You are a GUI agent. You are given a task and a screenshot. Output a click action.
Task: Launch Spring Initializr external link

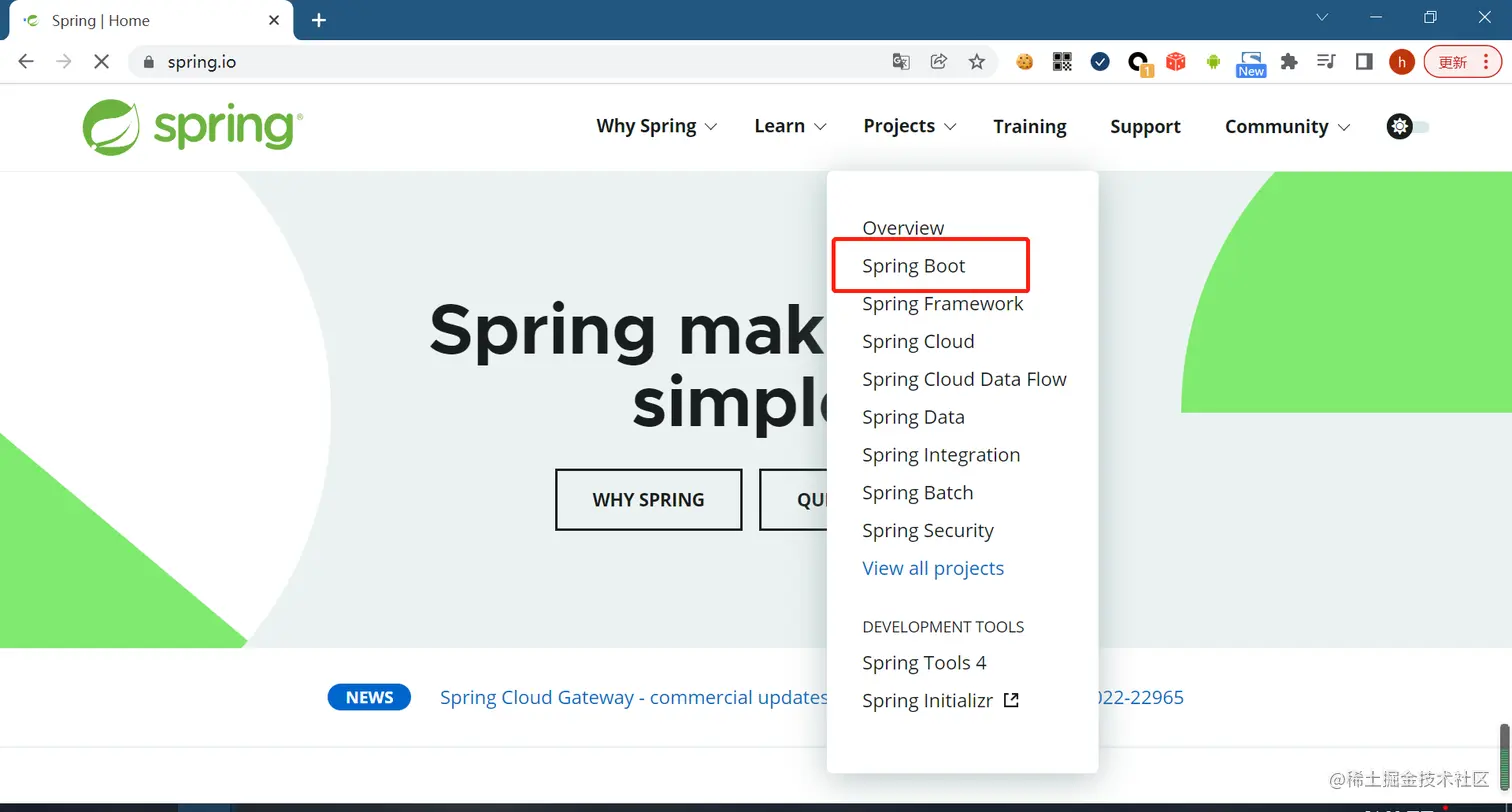(940, 701)
